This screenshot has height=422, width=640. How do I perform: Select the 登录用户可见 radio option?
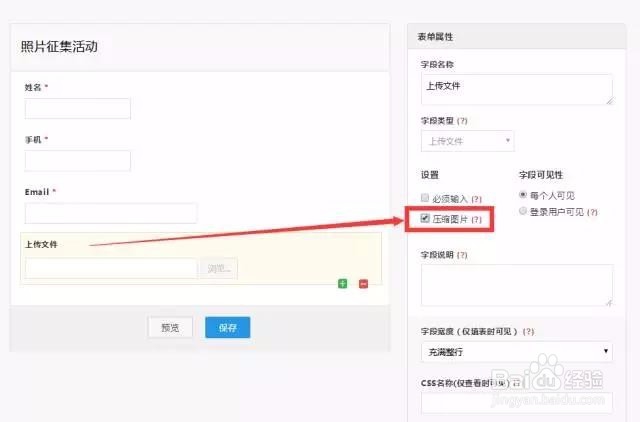pyautogui.click(x=522, y=211)
